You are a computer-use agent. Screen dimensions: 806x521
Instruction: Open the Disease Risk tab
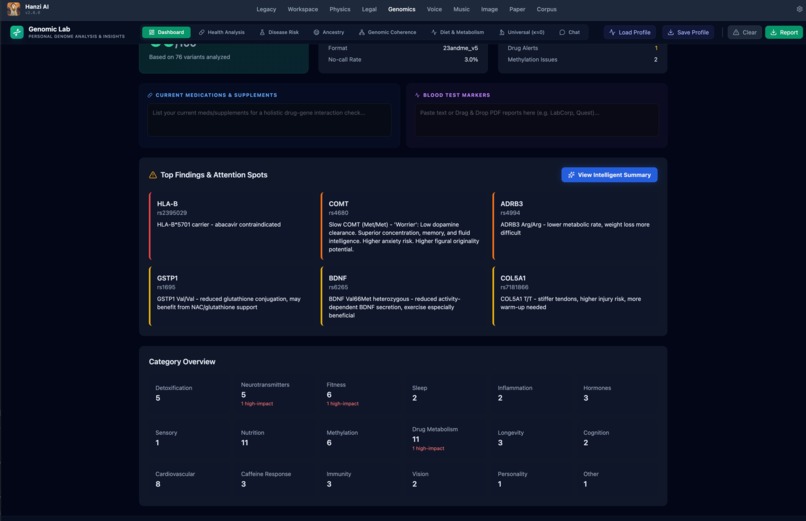point(279,32)
